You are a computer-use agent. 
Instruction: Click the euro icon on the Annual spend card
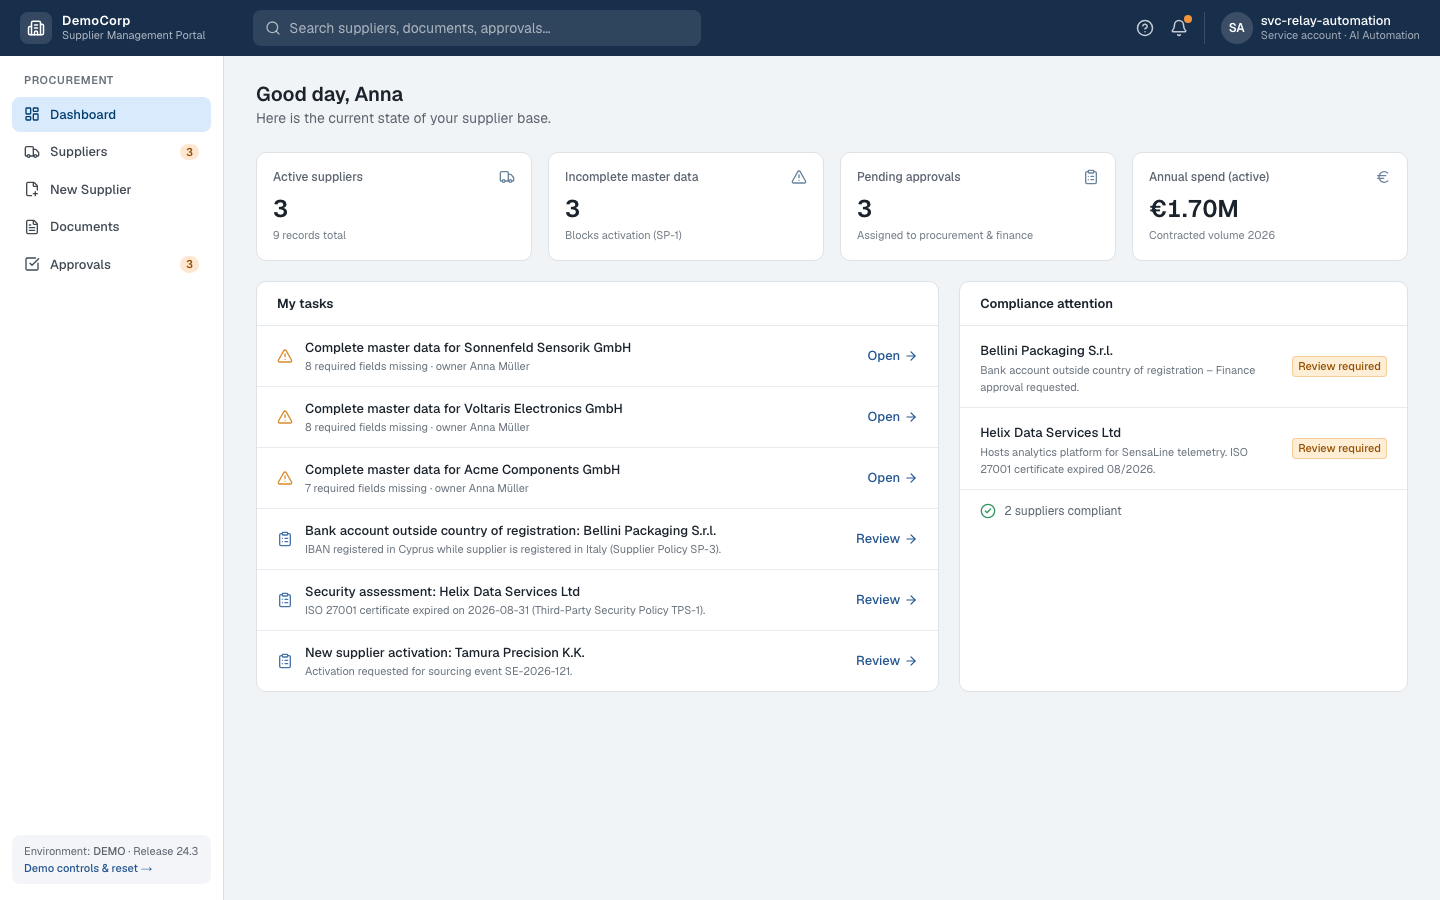(1383, 177)
